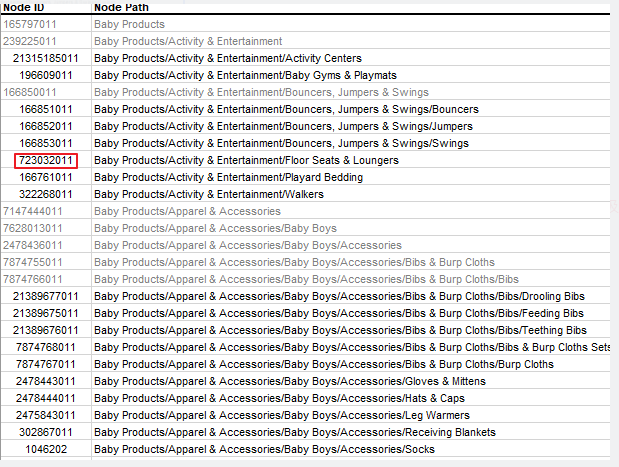Select the Playard Bedding path

[x=228, y=177]
